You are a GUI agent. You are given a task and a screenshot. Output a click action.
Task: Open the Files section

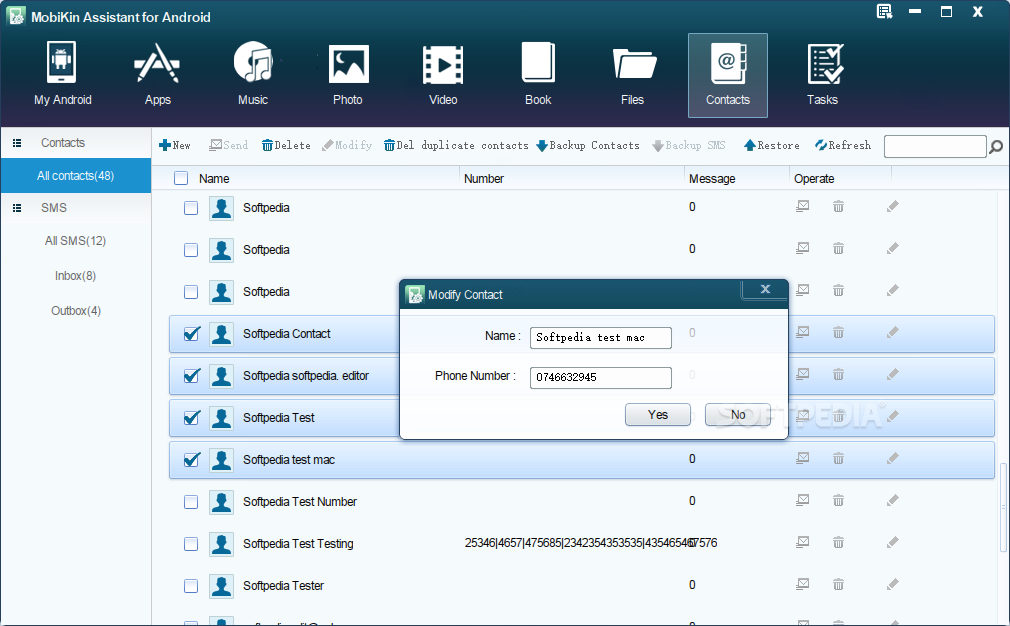point(633,75)
